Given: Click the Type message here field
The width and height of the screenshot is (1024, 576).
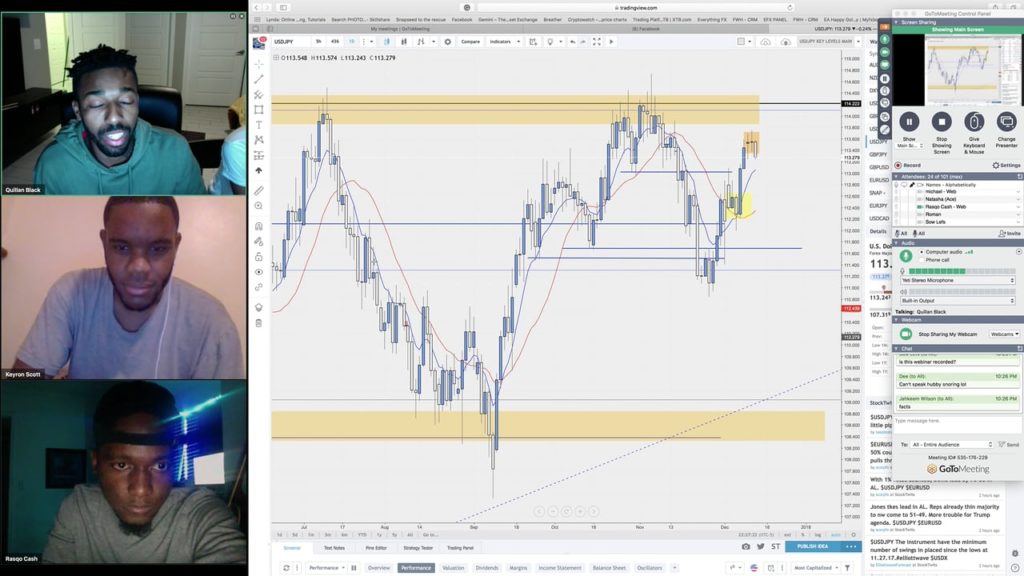Looking at the screenshot, I should click(x=957, y=425).
